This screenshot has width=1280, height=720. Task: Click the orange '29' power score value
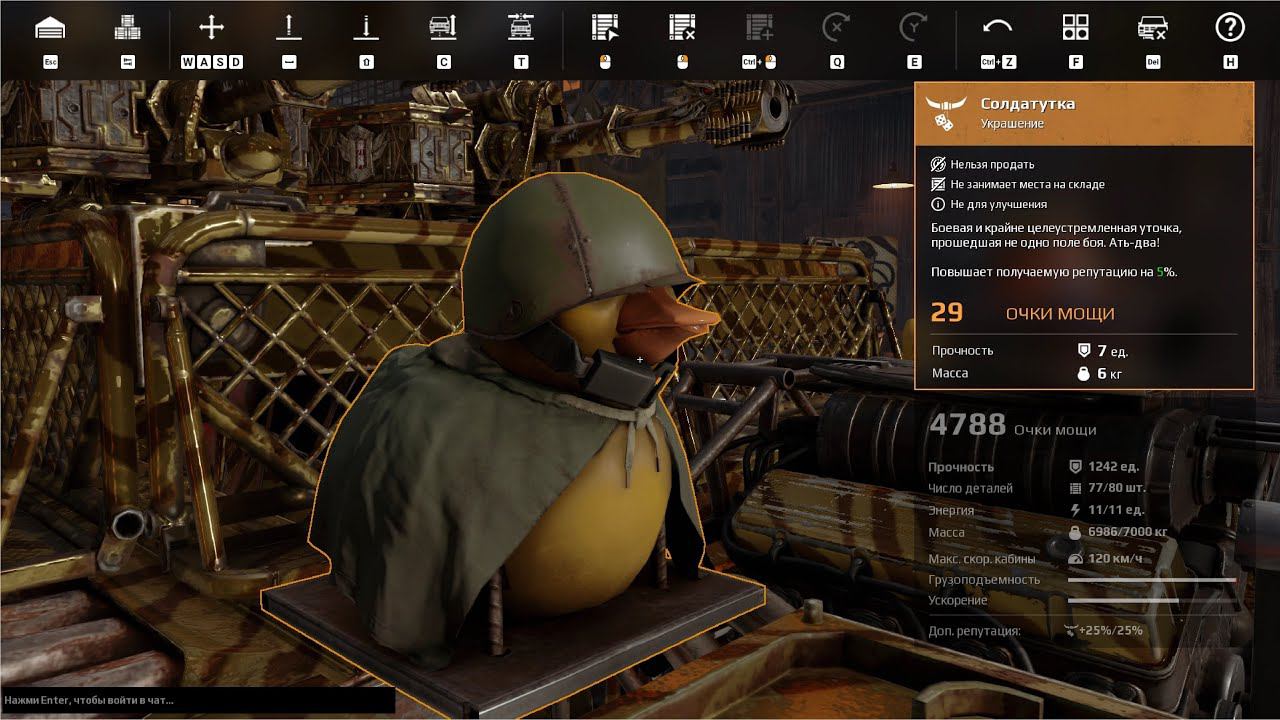pyautogui.click(x=946, y=313)
